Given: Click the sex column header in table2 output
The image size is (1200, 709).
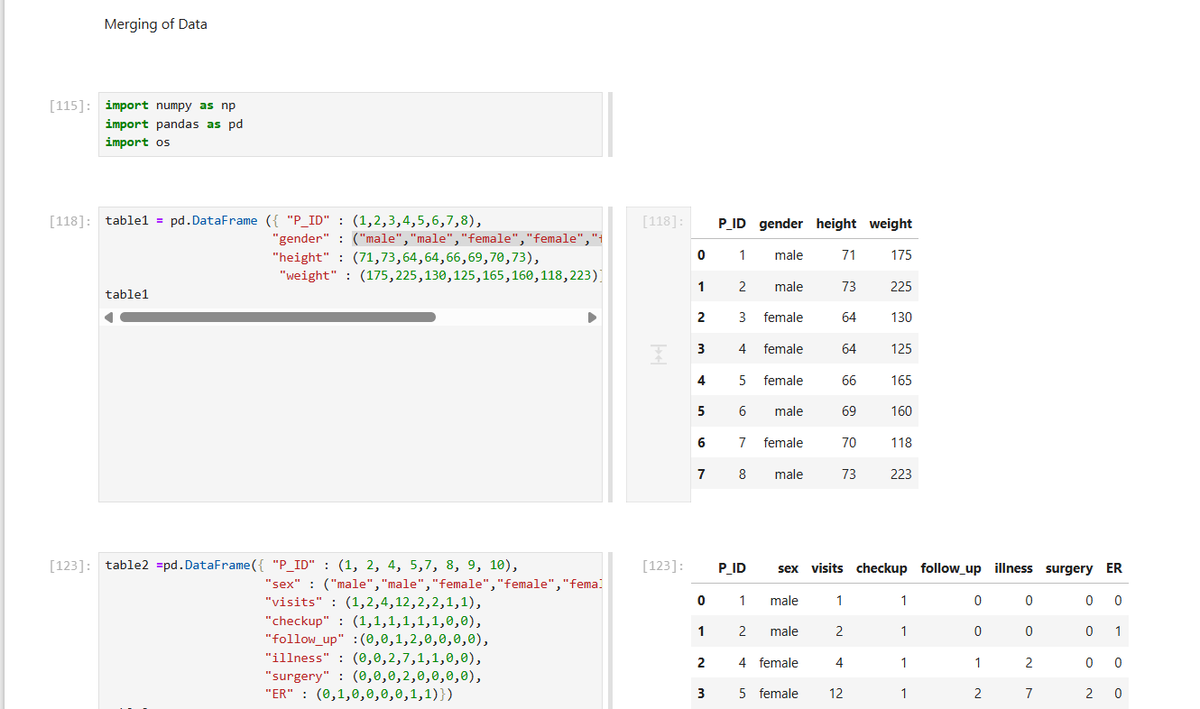Looking at the screenshot, I should (788, 568).
